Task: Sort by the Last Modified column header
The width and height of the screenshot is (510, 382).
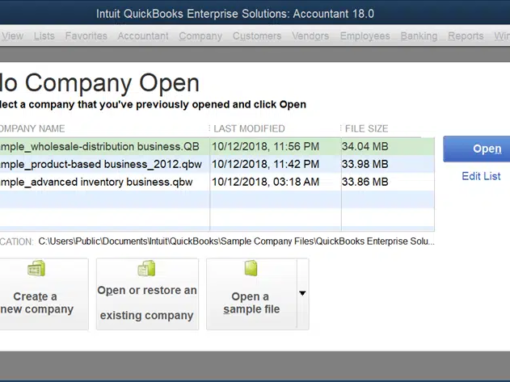Action: click(249, 129)
